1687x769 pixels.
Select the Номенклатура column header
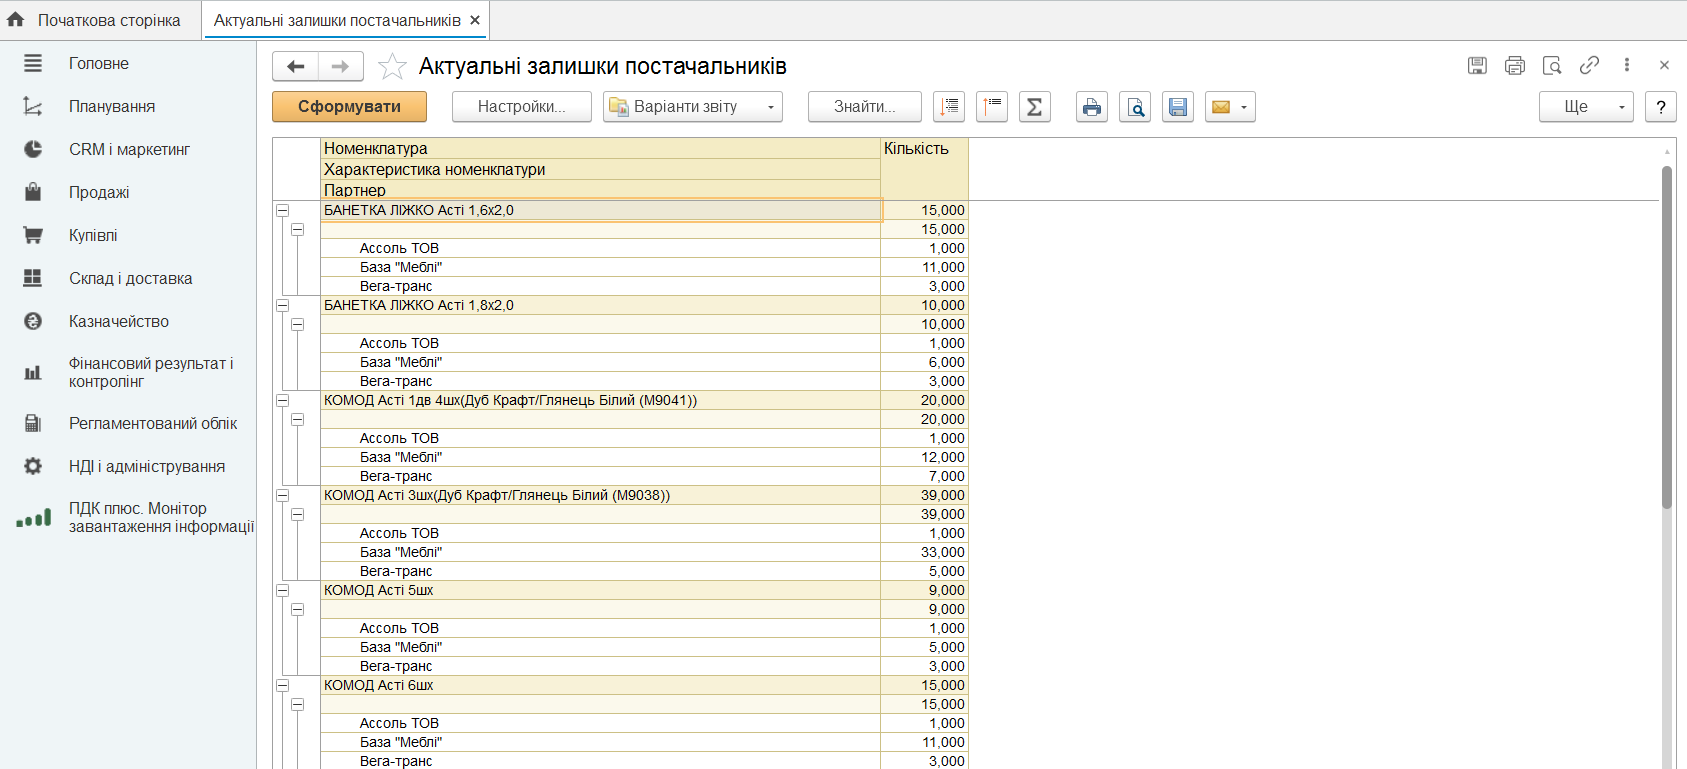pos(600,149)
